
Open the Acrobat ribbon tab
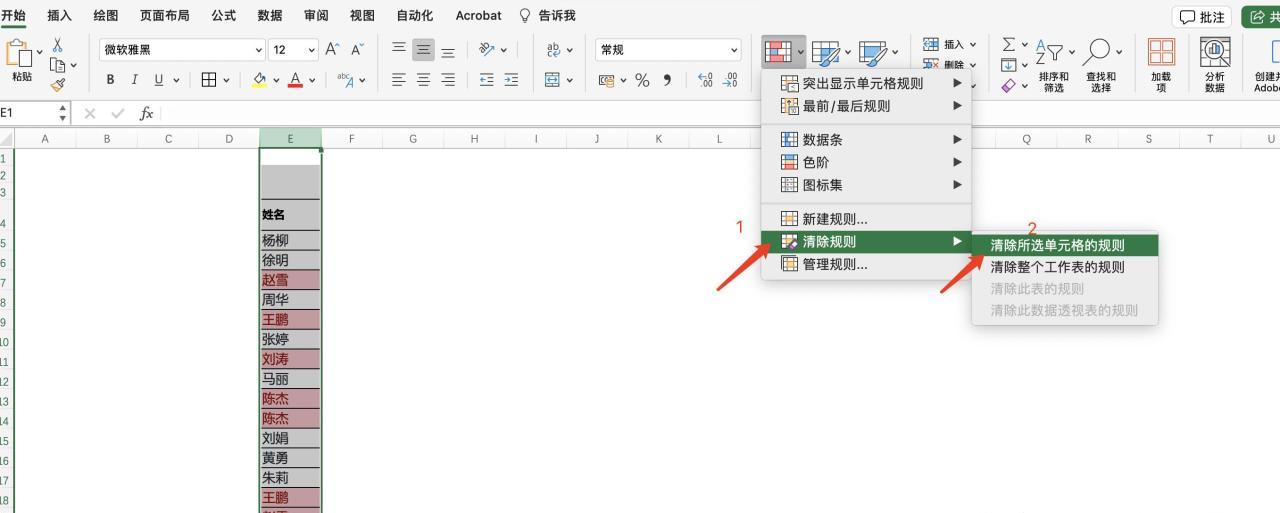[x=478, y=15]
